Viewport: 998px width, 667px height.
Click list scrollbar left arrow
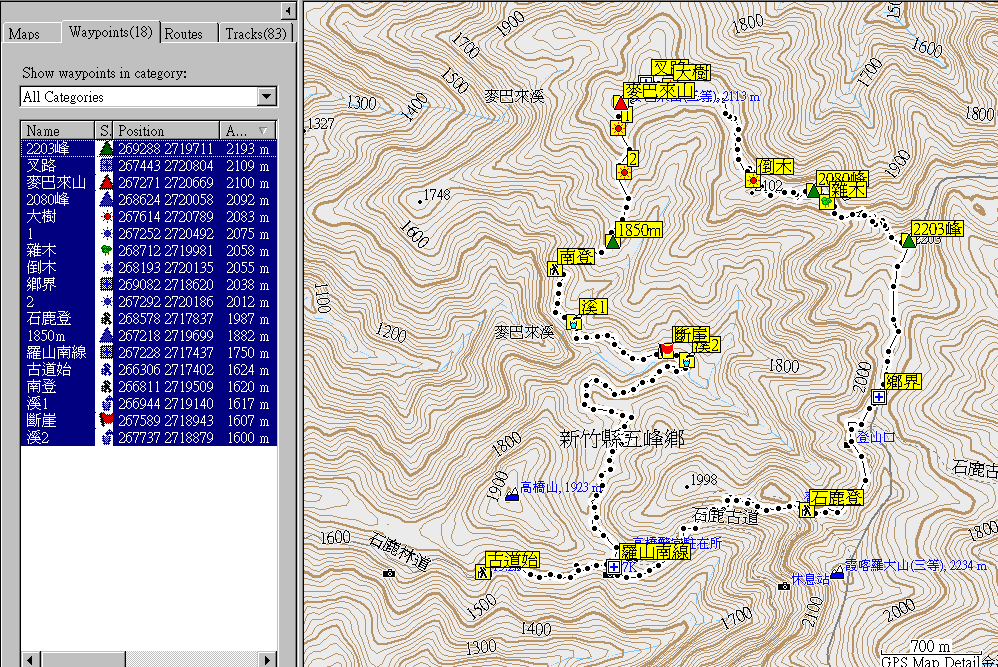[x=31, y=659]
